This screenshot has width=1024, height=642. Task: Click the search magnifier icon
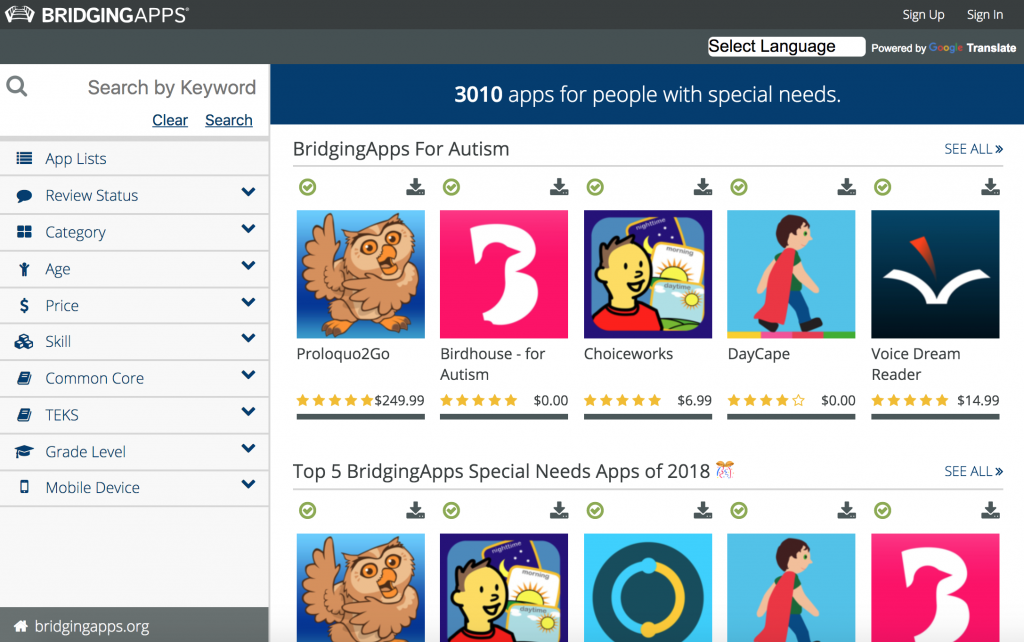coord(17,86)
